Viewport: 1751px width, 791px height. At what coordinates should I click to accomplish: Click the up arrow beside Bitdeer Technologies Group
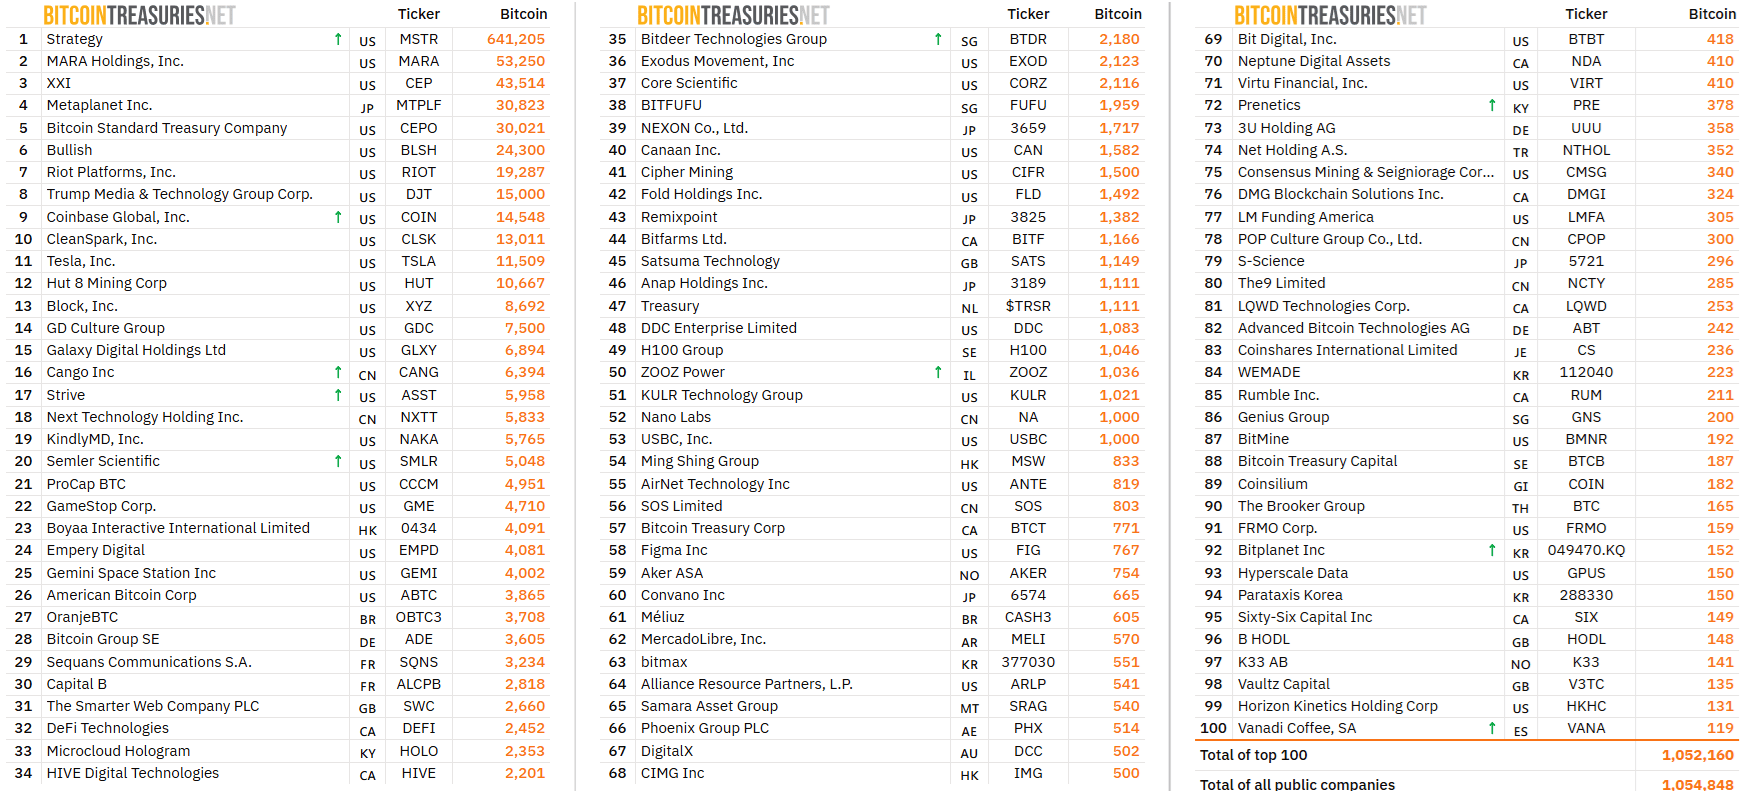click(938, 39)
